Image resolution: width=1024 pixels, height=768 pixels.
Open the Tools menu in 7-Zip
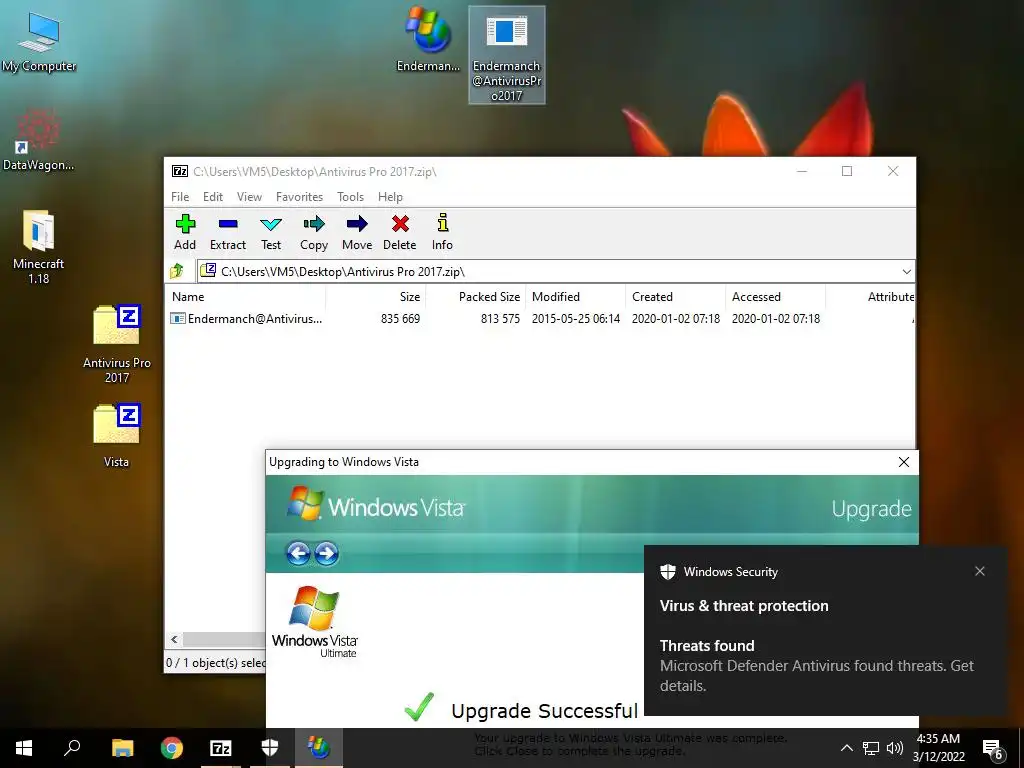pos(350,197)
